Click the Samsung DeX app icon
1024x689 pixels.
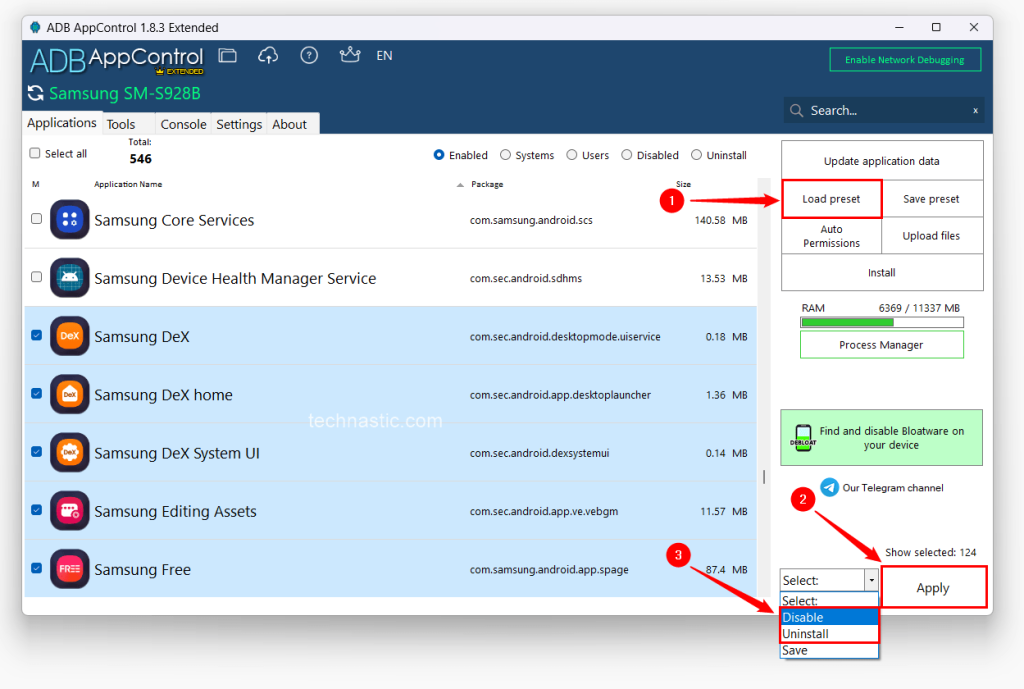click(68, 336)
